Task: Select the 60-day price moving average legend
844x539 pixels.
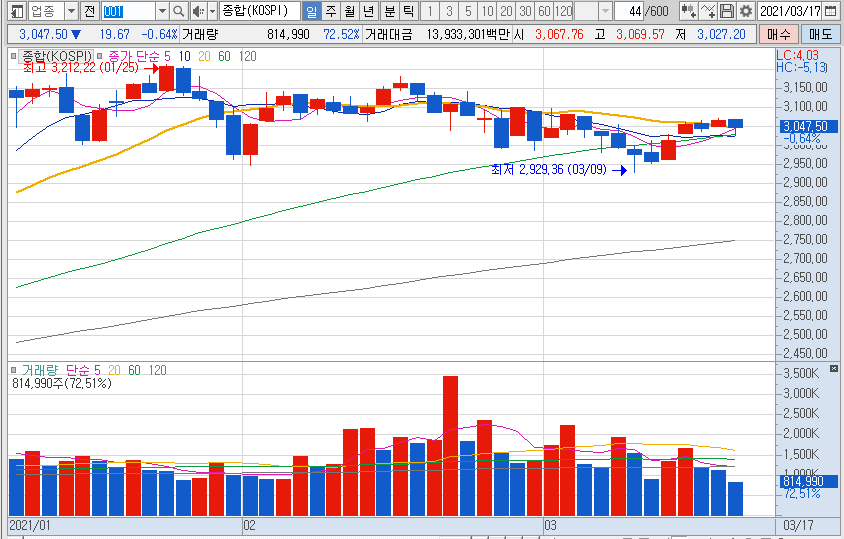Action: (x=224, y=56)
